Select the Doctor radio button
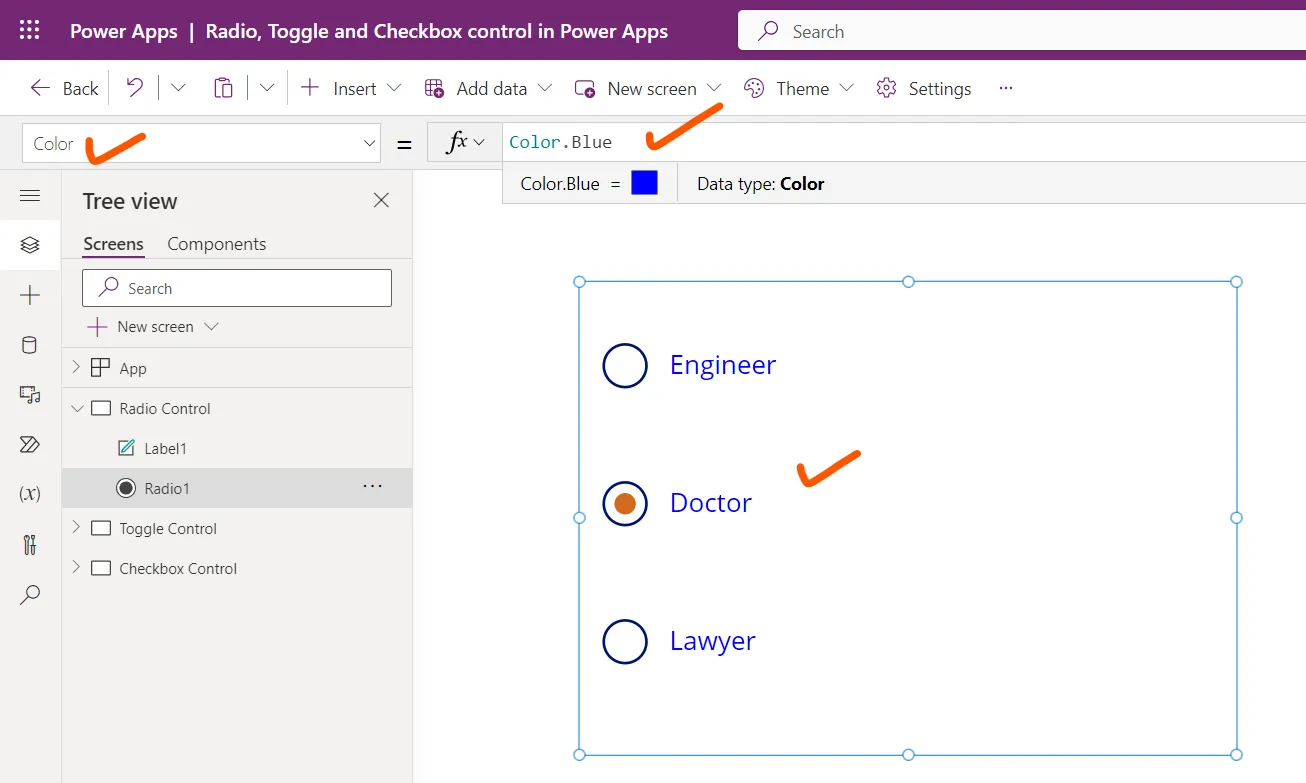 tap(624, 503)
